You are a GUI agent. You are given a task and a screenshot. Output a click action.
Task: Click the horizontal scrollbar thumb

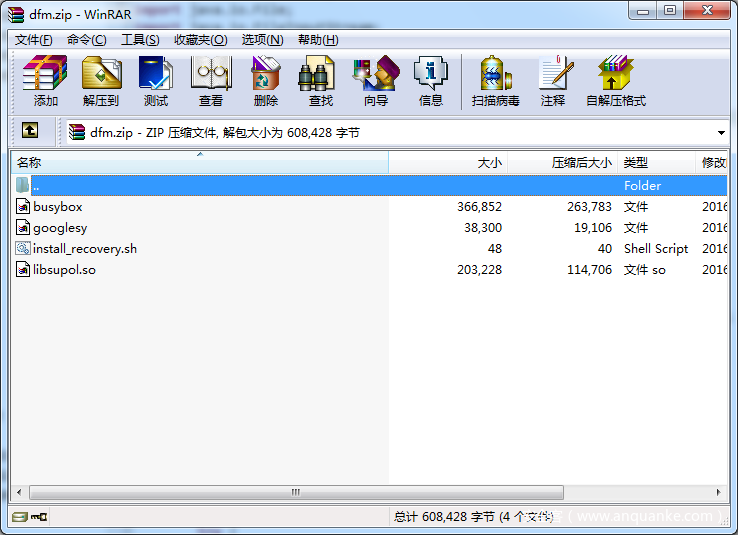tap(296, 493)
